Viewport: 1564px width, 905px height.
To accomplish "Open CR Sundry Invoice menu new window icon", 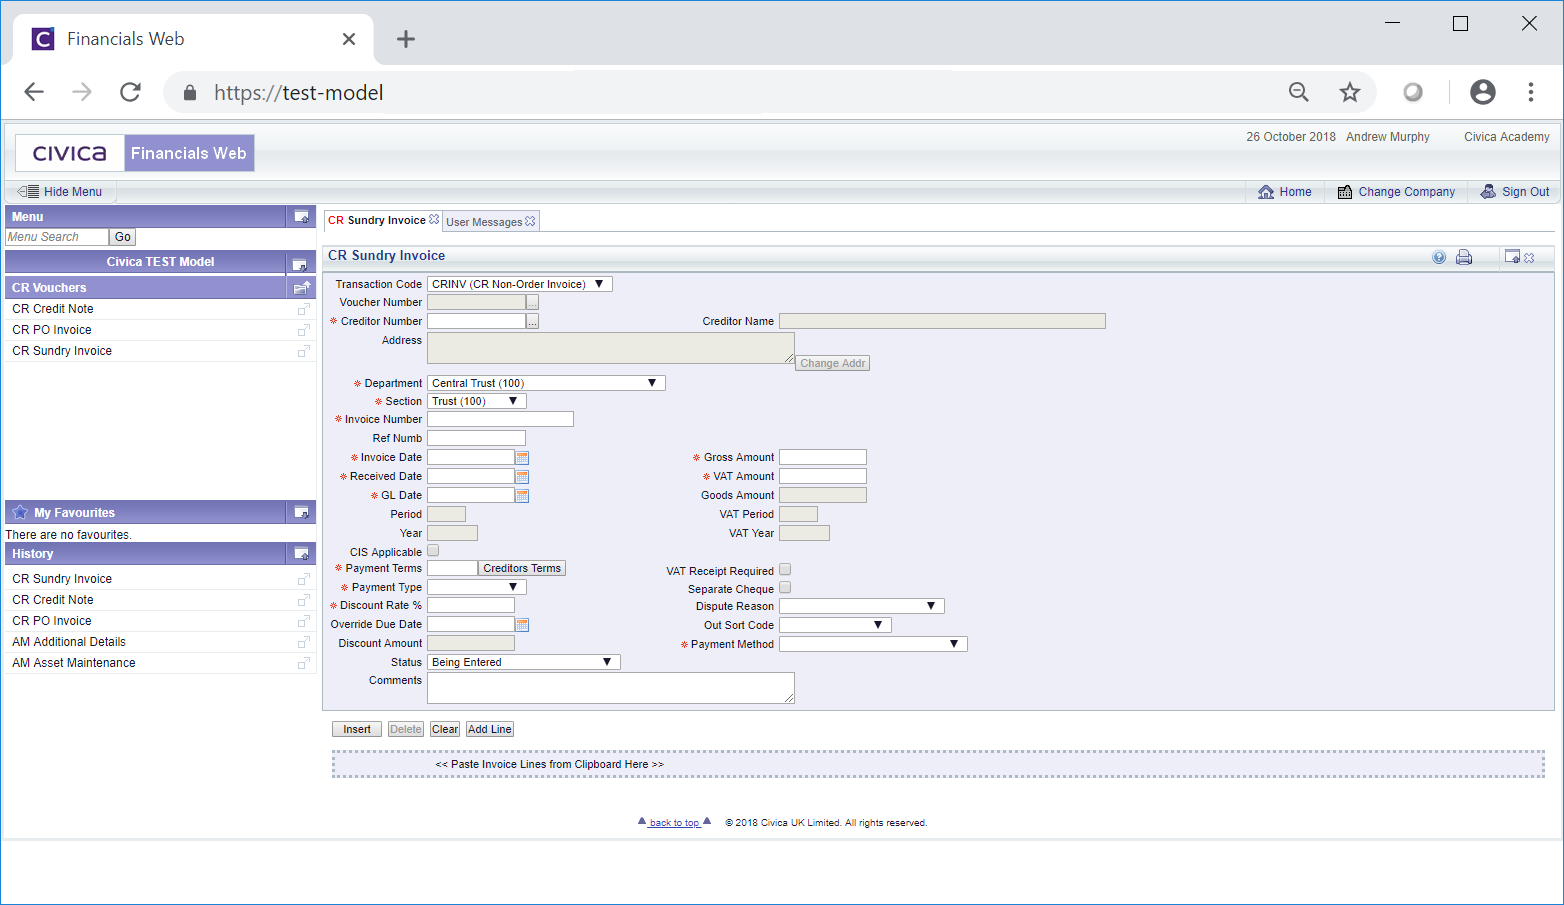I will (x=304, y=351).
